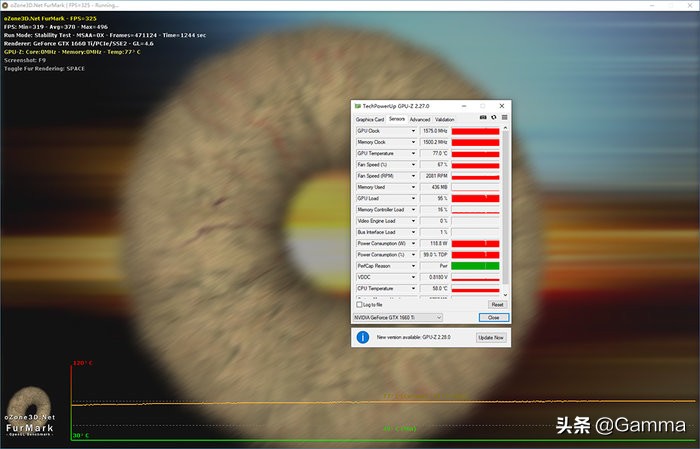Open the Power Consumption (W) dropdown

(413, 243)
